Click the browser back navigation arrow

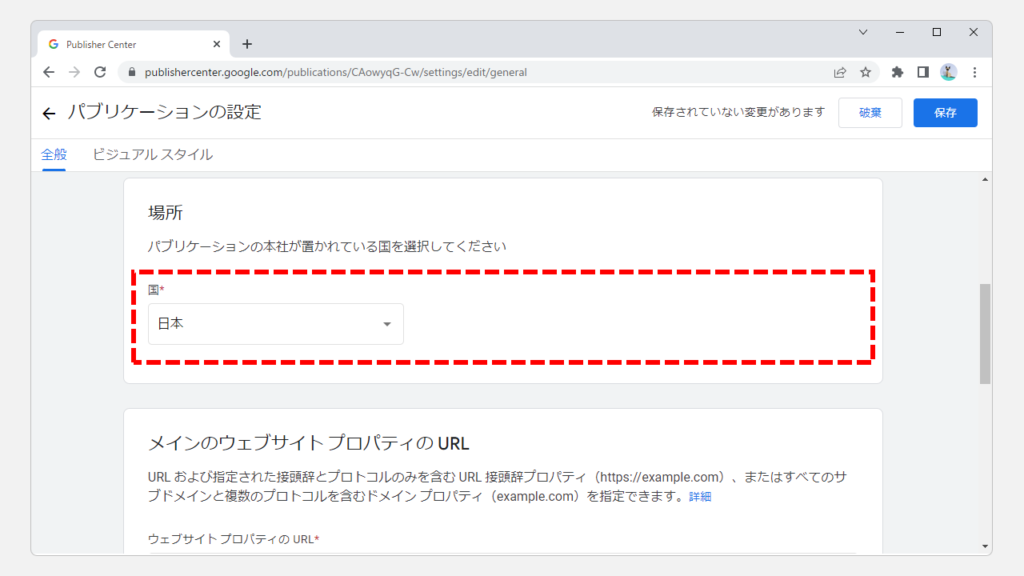tap(49, 72)
